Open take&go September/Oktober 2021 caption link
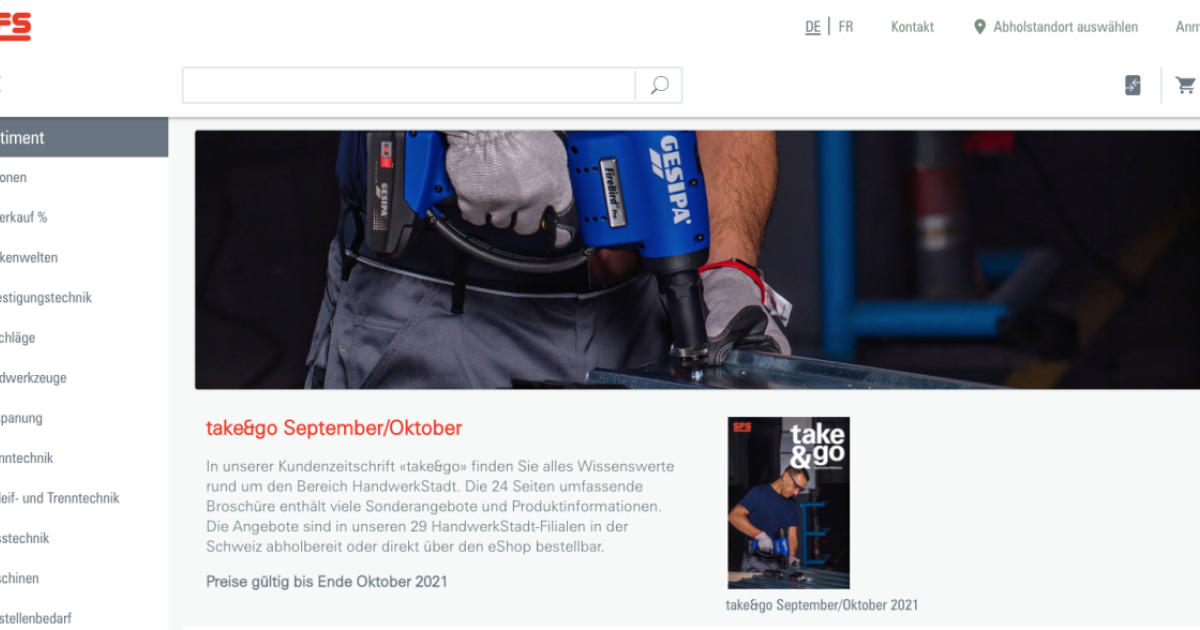This screenshot has width=1200, height=630. [x=821, y=605]
